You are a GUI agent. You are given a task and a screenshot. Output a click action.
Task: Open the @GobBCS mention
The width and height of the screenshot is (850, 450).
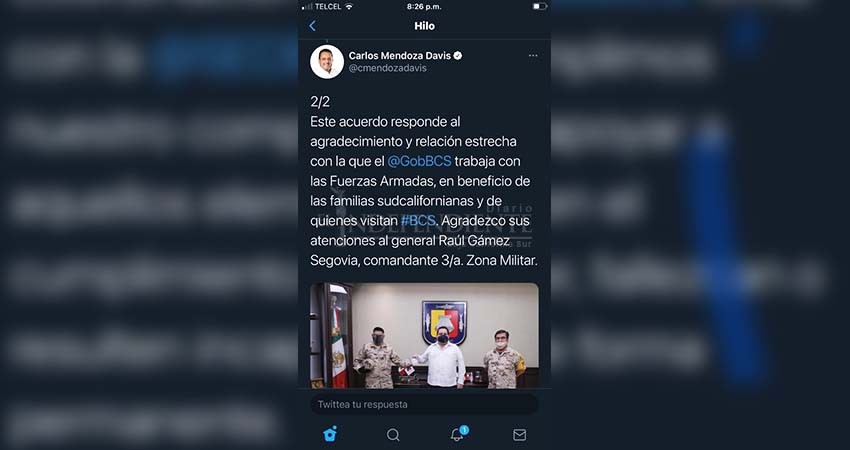tap(420, 161)
